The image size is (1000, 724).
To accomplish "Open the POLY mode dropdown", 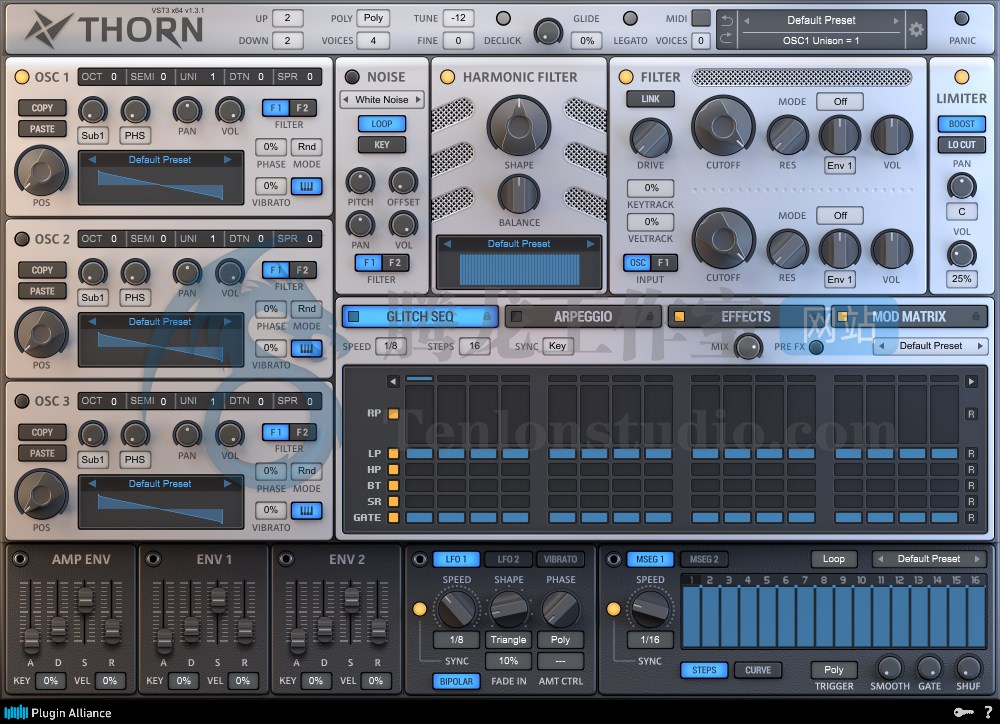I will click(373, 18).
